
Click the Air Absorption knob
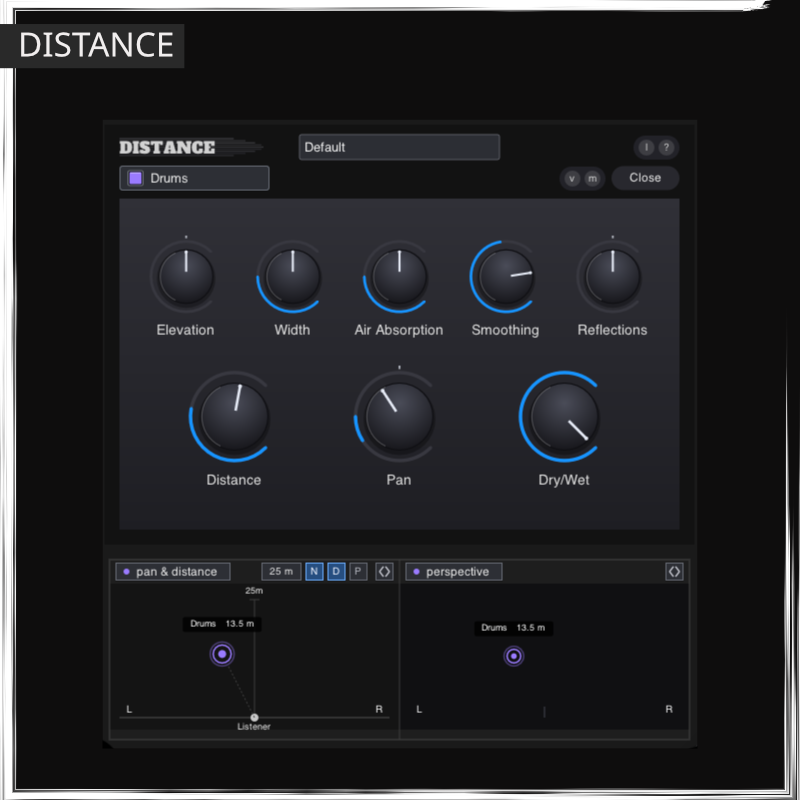(399, 277)
